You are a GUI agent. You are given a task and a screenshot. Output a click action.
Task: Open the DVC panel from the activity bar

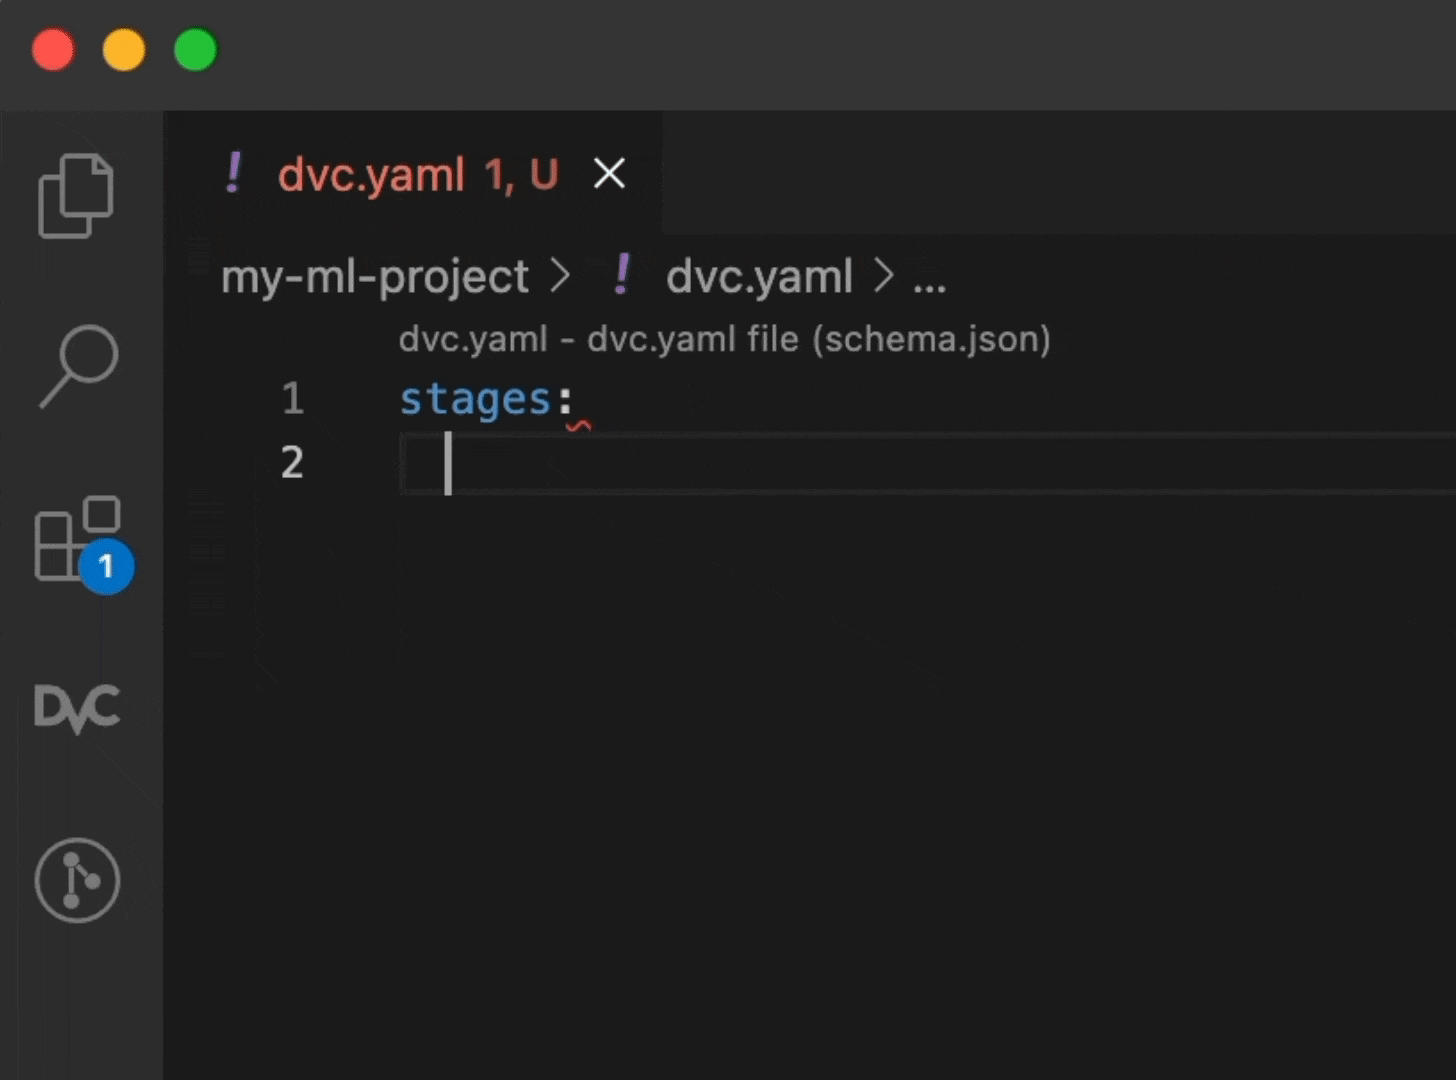tap(77, 708)
